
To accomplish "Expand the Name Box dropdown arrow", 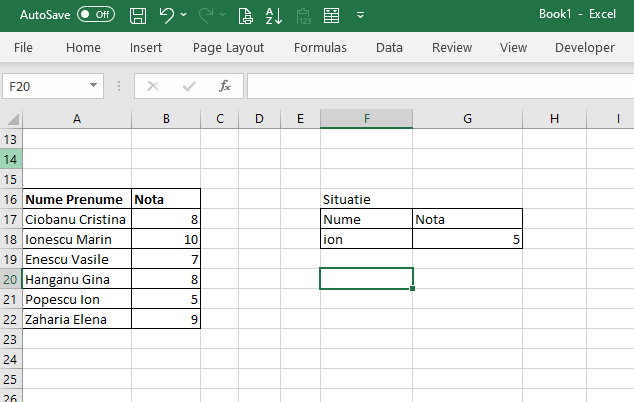I will 93,87.
